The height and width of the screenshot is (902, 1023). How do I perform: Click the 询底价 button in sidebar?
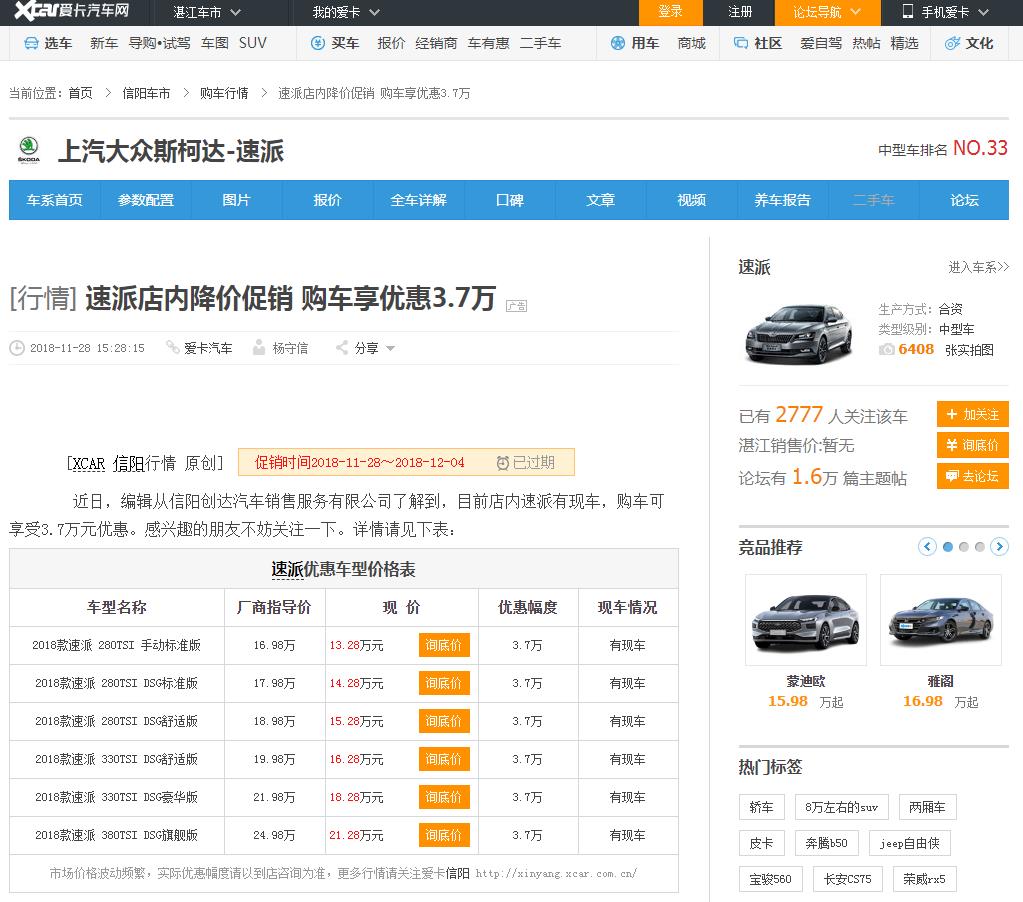973,445
